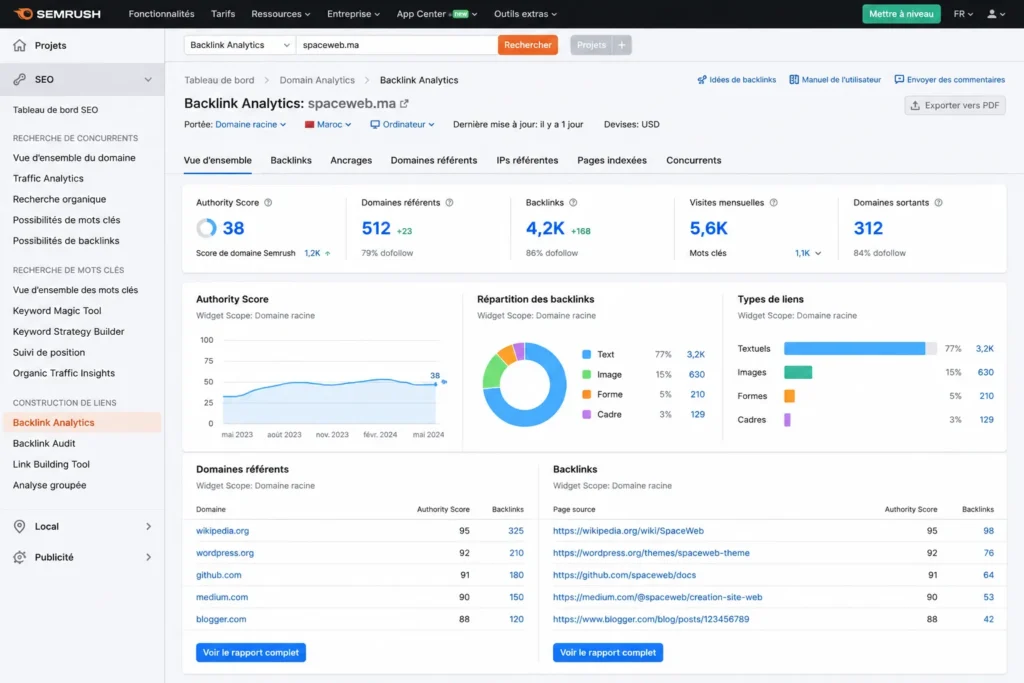Switch to the Domaines référents tab

[434, 161]
